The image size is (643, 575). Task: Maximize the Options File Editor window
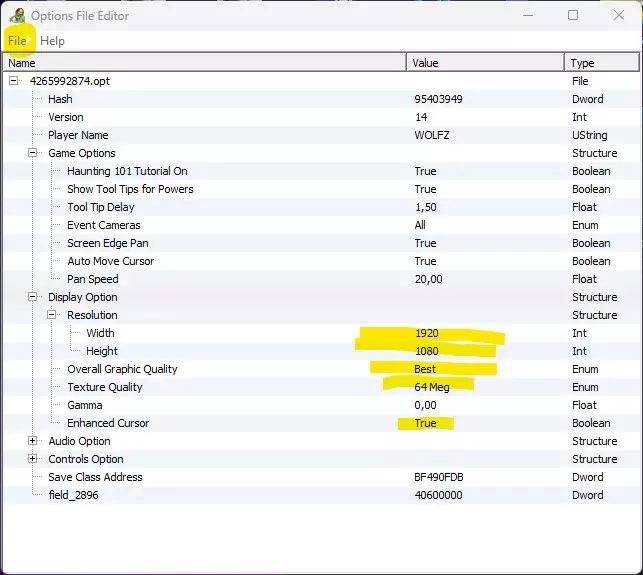573,16
